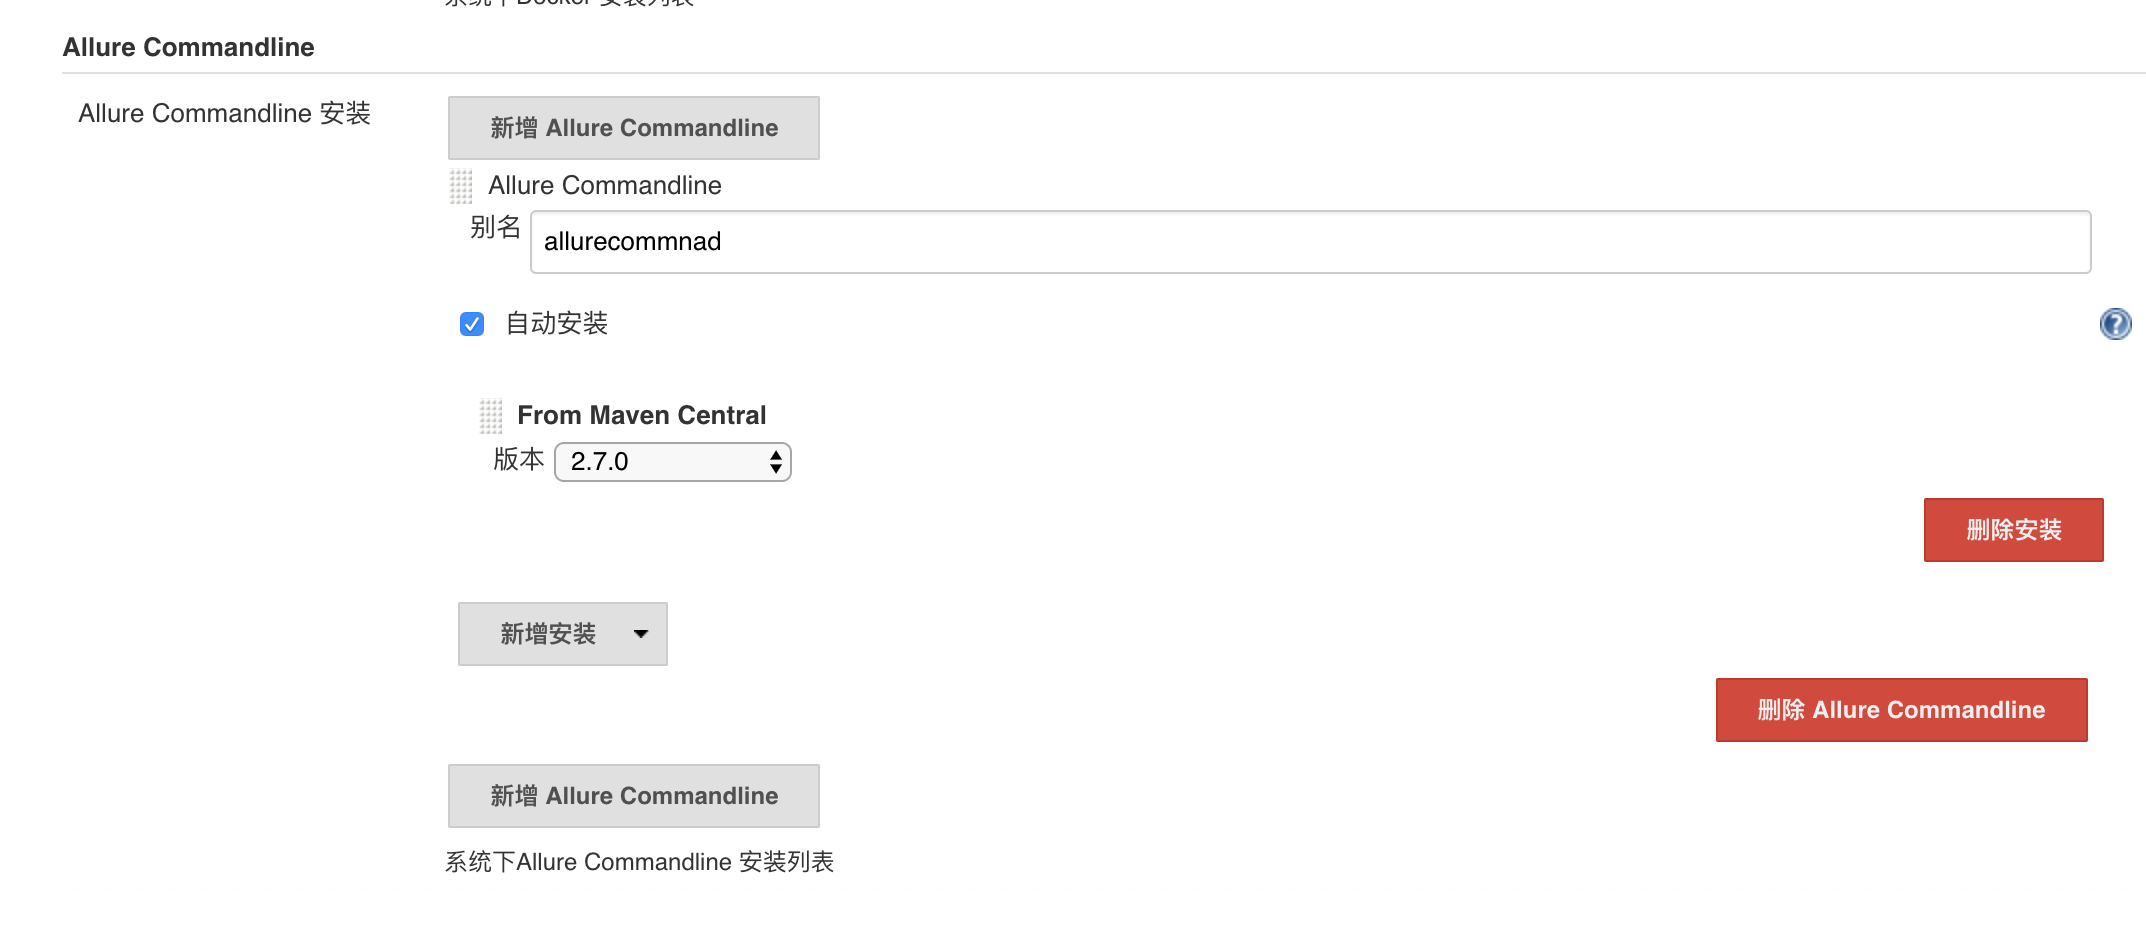The width and height of the screenshot is (2146, 936).
Task: Click the From Maven Central installer title
Action: tap(641, 415)
